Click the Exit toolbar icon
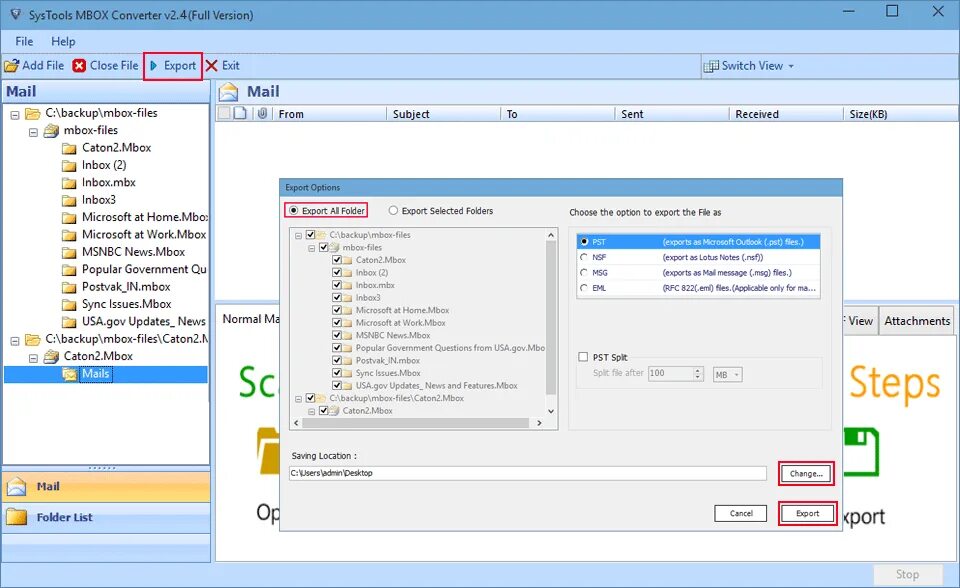The width and height of the screenshot is (960, 588). point(212,66)
